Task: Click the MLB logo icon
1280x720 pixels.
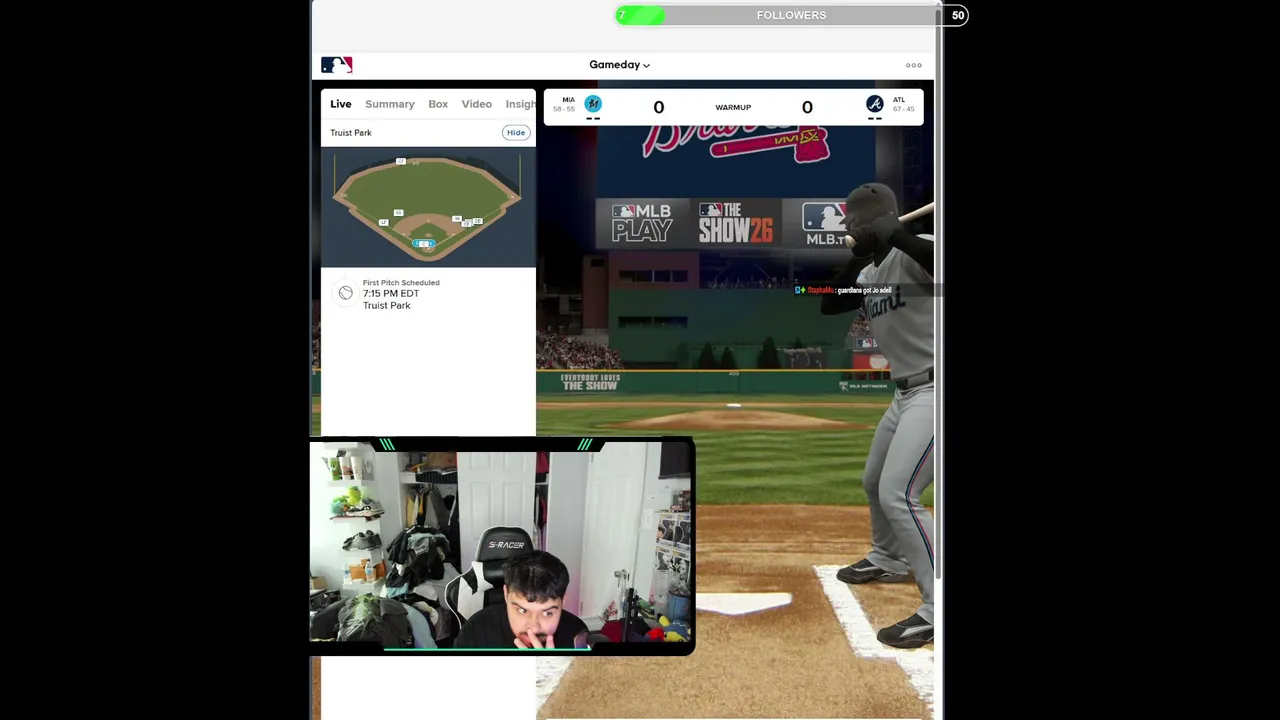Action: tap(336, 65)
